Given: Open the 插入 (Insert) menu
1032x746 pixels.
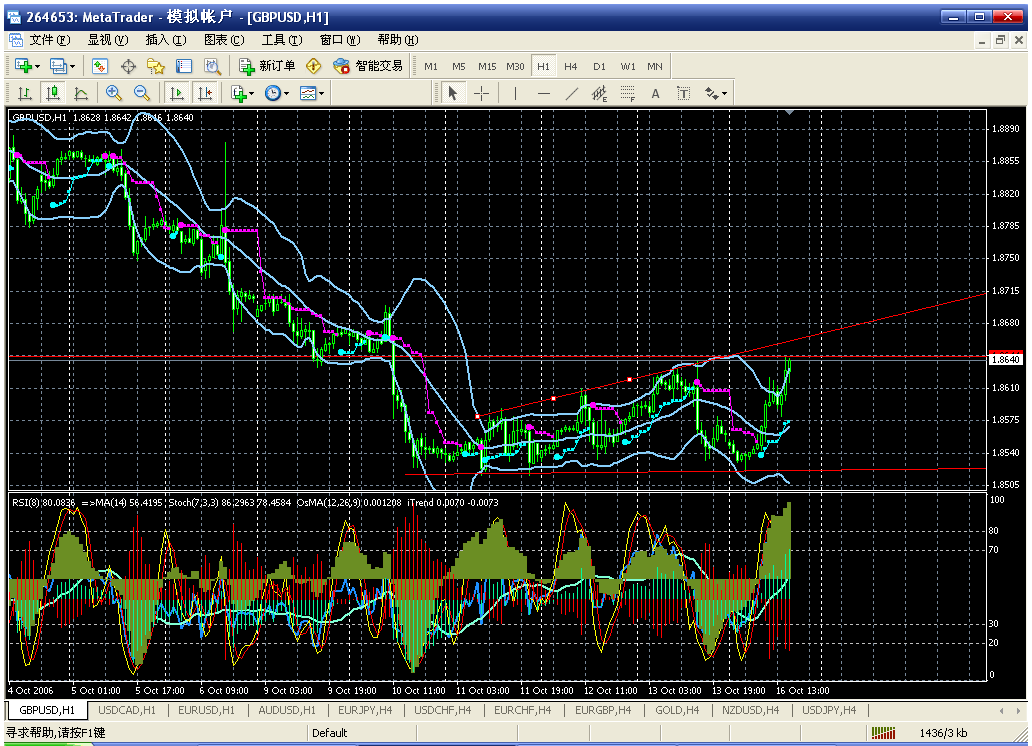Looking at the screenshot, I should click(x=165, y=40).
